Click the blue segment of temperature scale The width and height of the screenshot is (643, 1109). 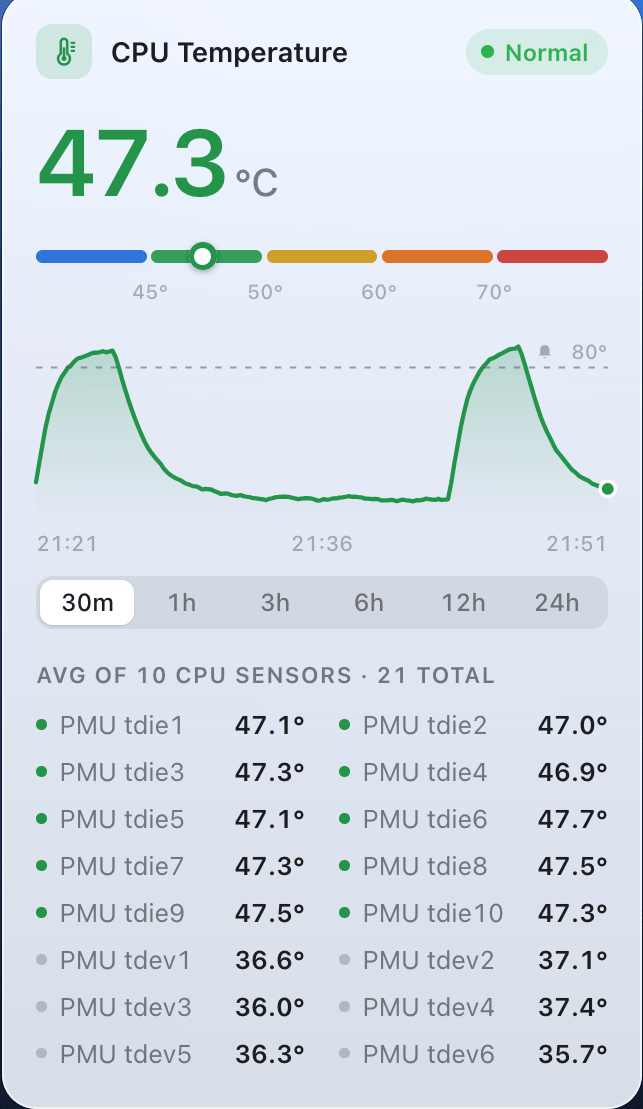[x=91, y=256]
